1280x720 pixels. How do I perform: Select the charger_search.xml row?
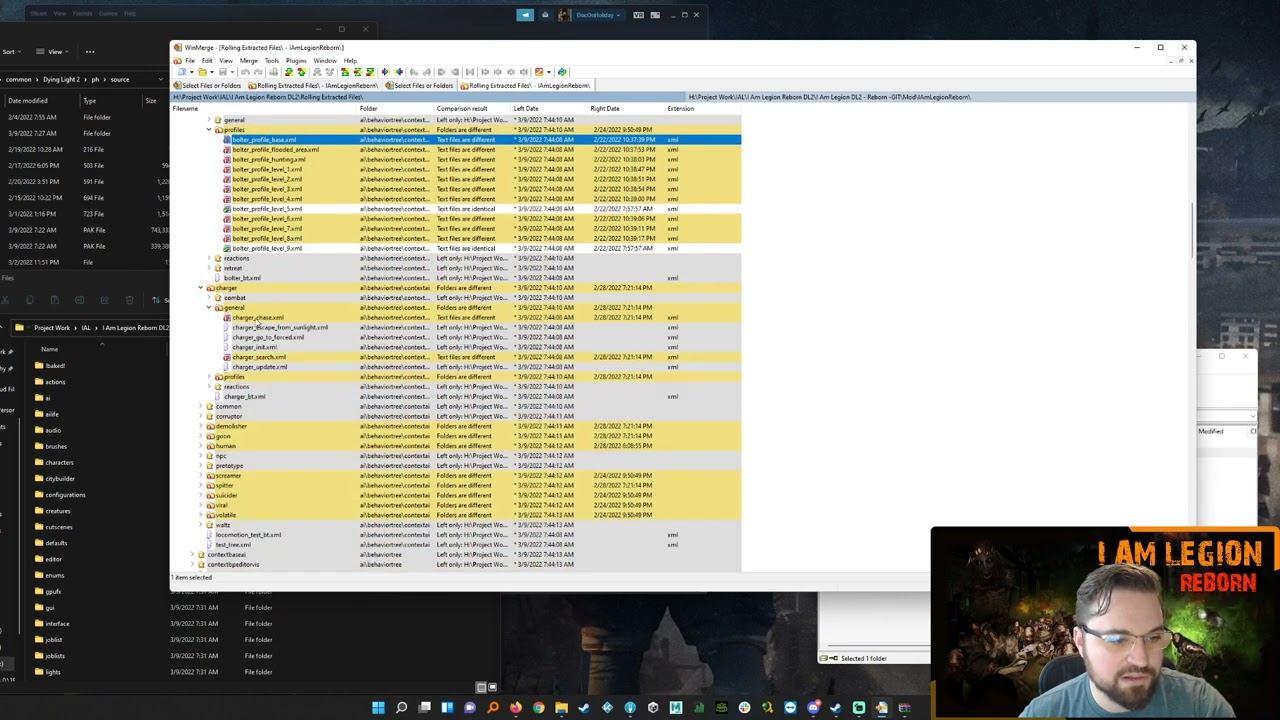456,357
